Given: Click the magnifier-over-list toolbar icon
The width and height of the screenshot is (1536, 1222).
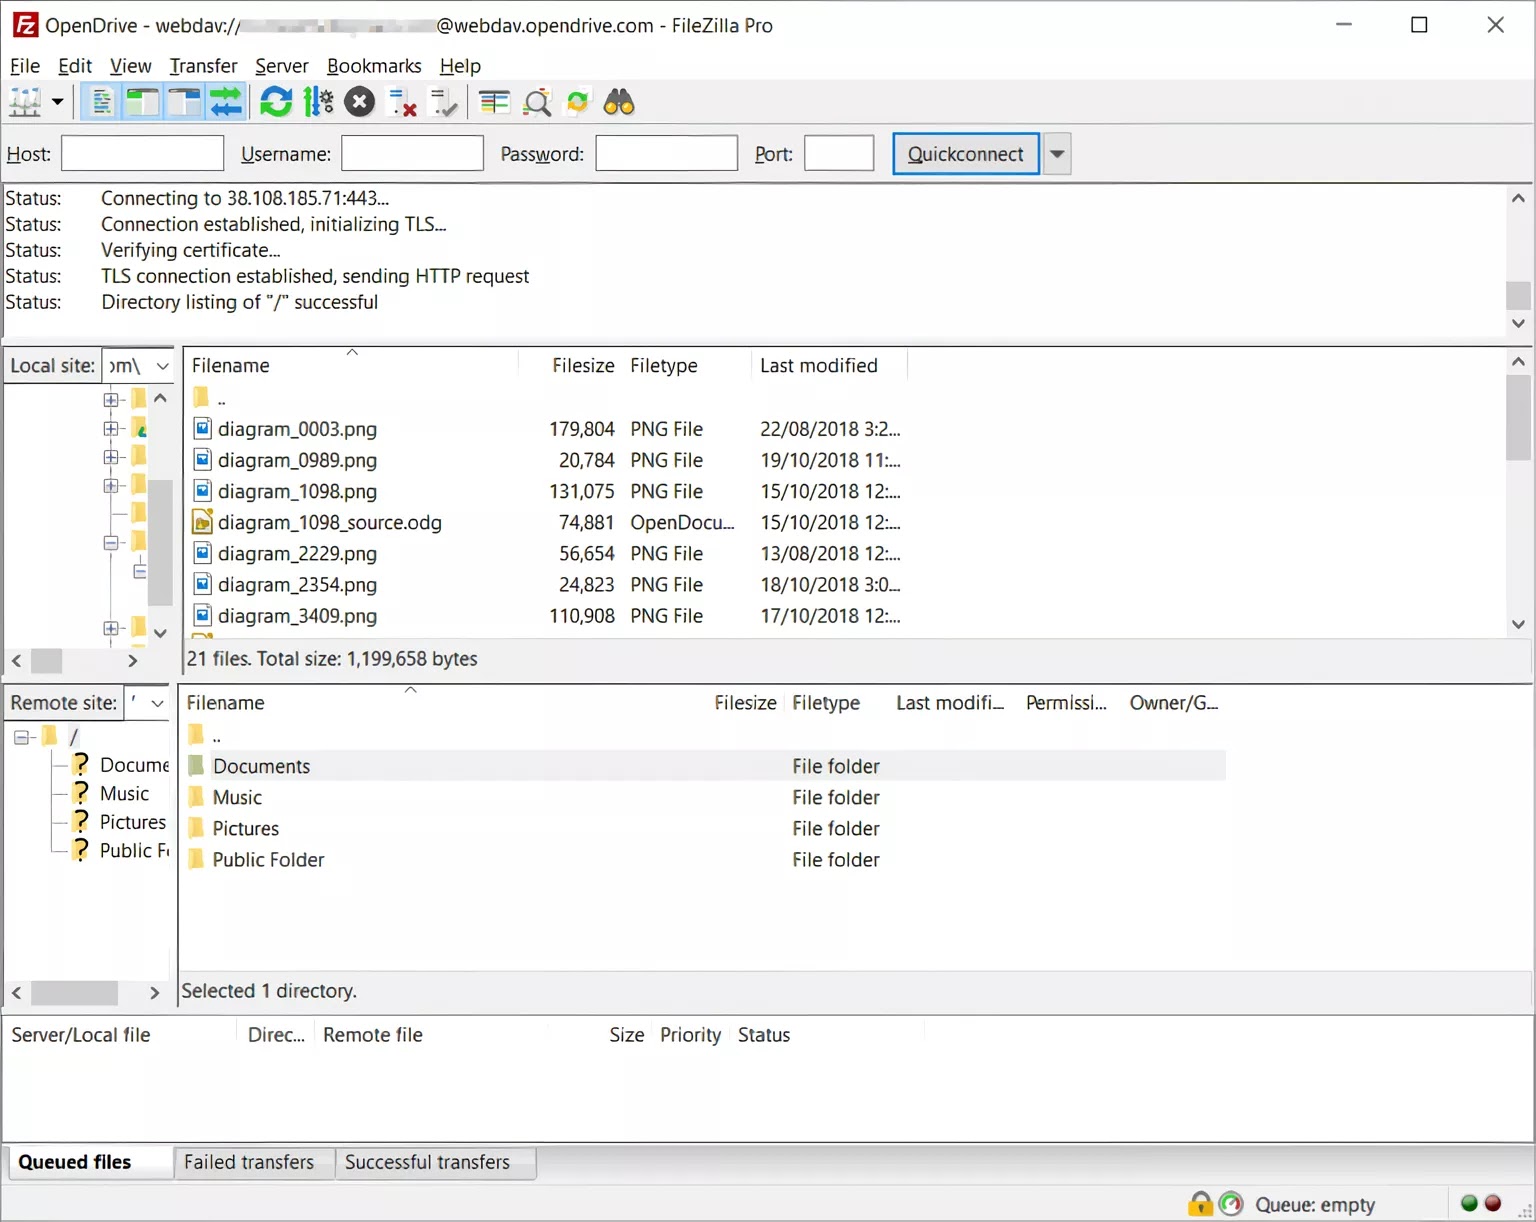Looking at the screenshot, I should pyautogui.click(x=537, y=102).
